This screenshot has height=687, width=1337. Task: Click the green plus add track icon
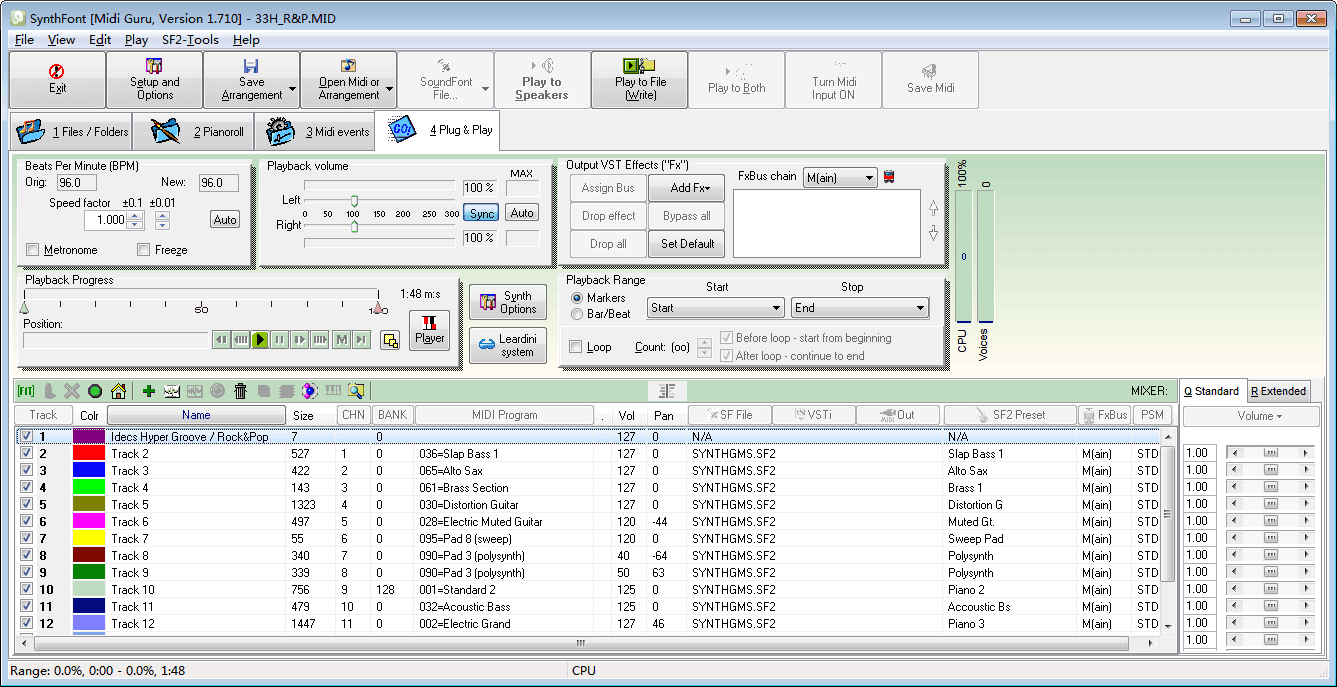(x=149, y=391)
